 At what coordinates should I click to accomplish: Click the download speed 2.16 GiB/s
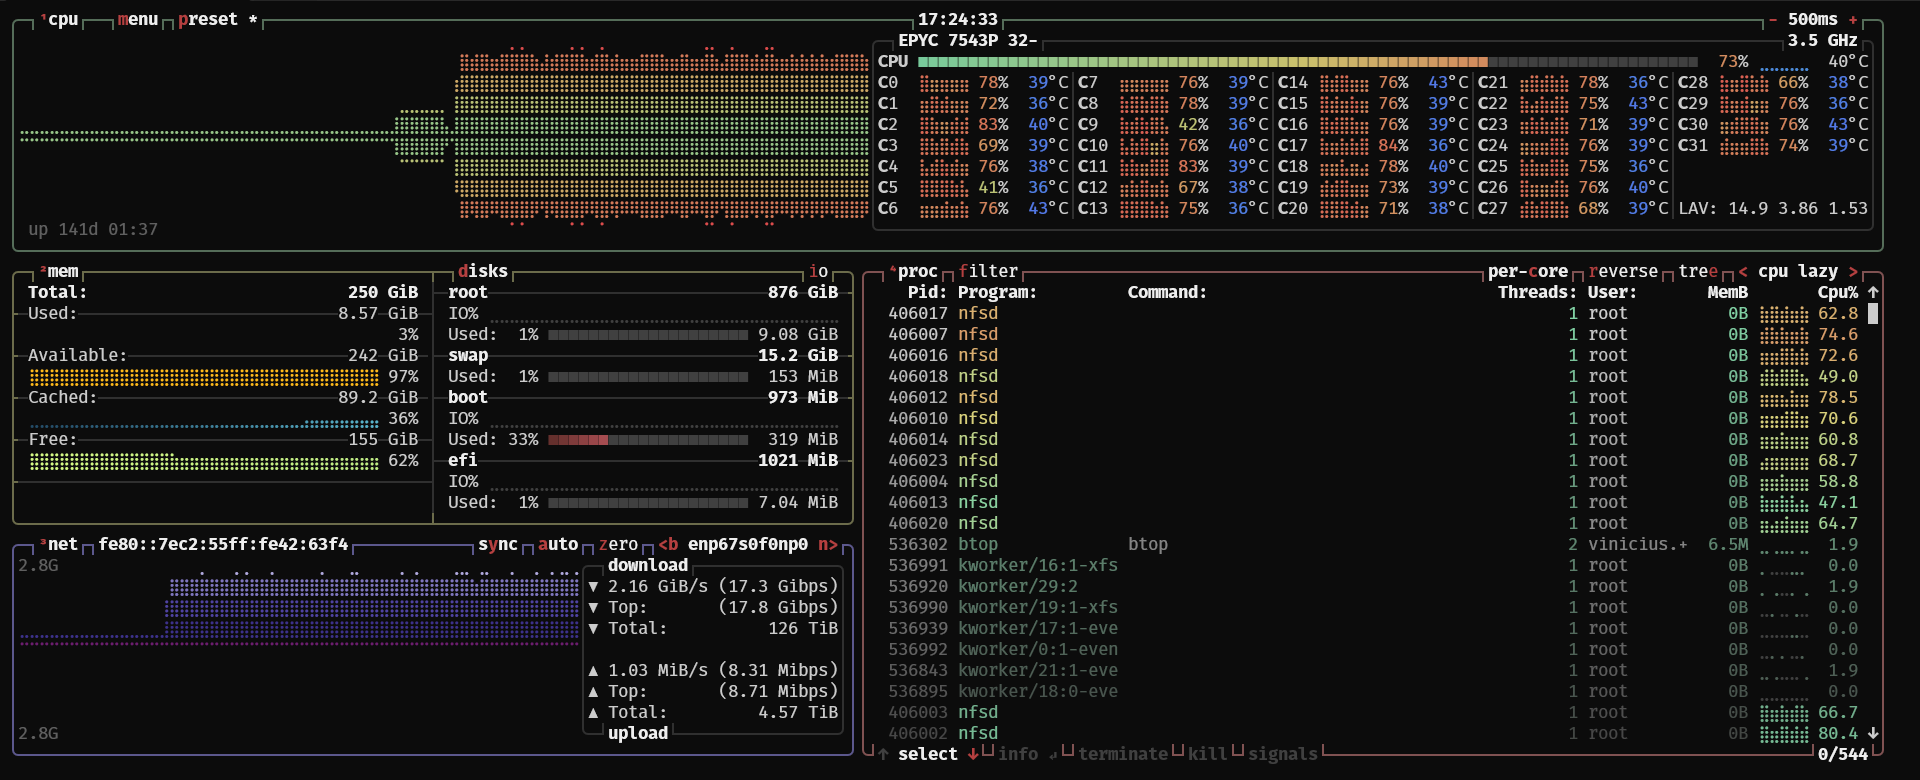pyautogui.click(x=658, y=586)
